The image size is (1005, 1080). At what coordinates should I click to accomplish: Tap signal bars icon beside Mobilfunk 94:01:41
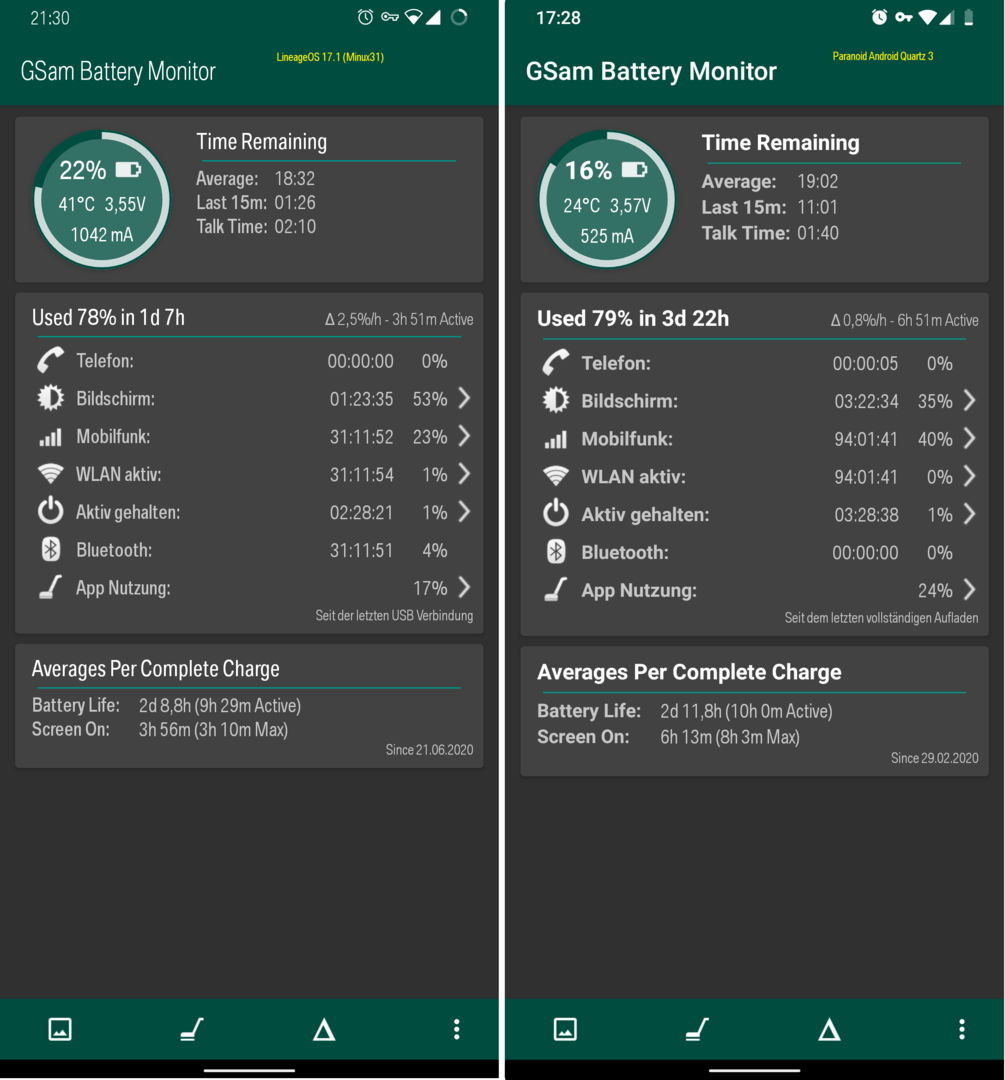555,439
